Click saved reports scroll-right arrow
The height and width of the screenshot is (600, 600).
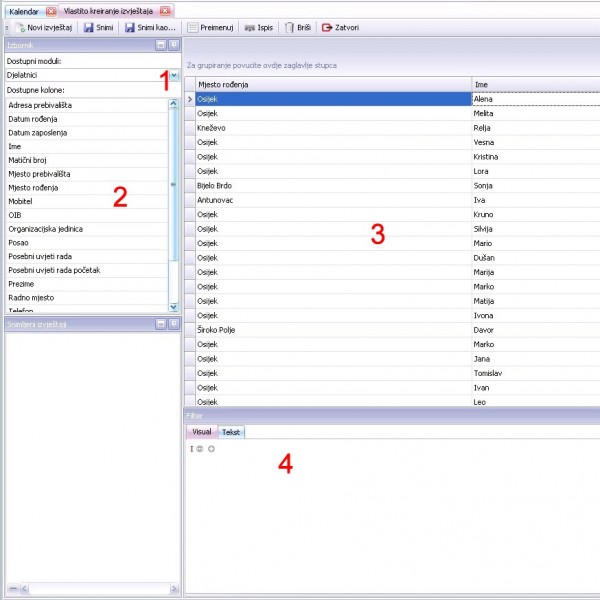click(x=174, y=589)
